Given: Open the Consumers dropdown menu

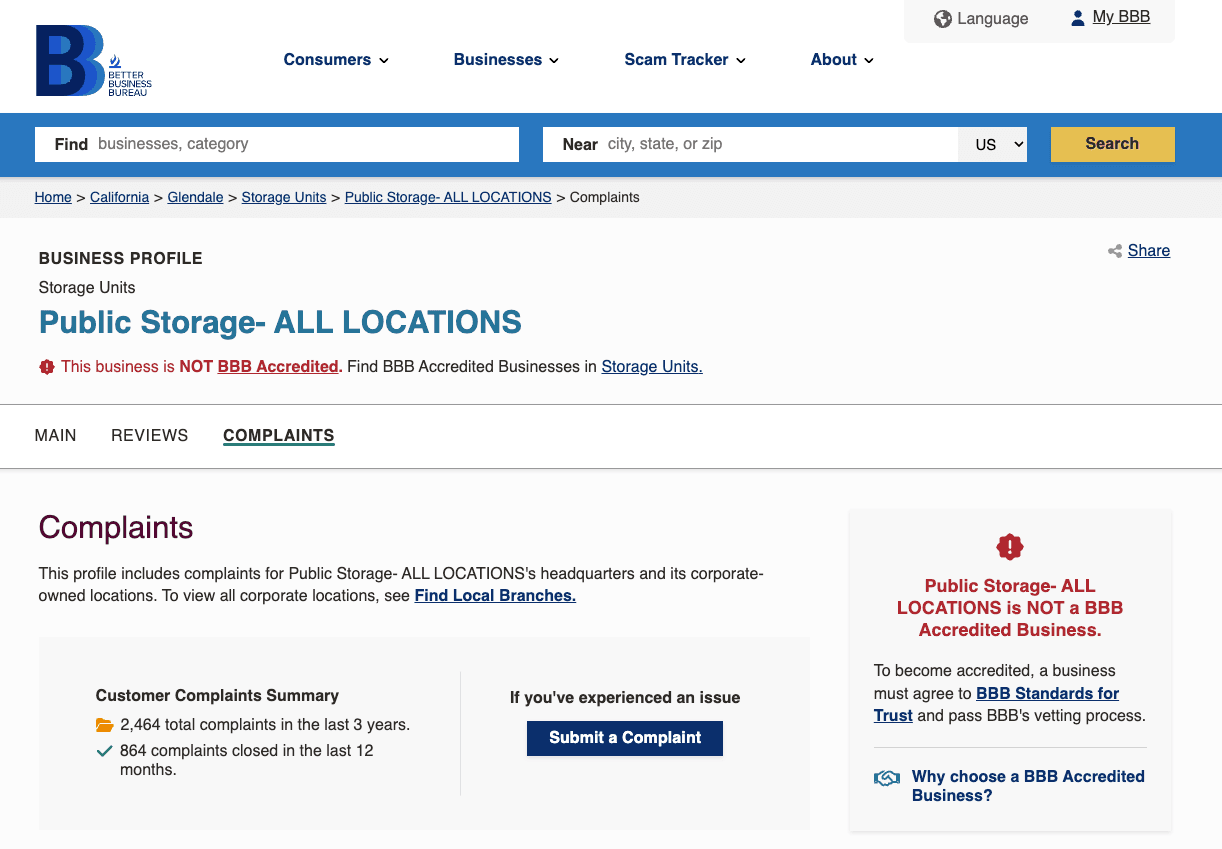Looking at the screenshot, I should coord(336,60).
